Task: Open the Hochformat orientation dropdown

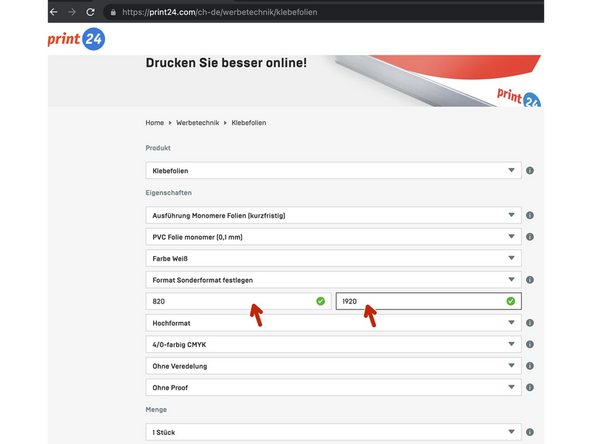Action: (333, 323)
